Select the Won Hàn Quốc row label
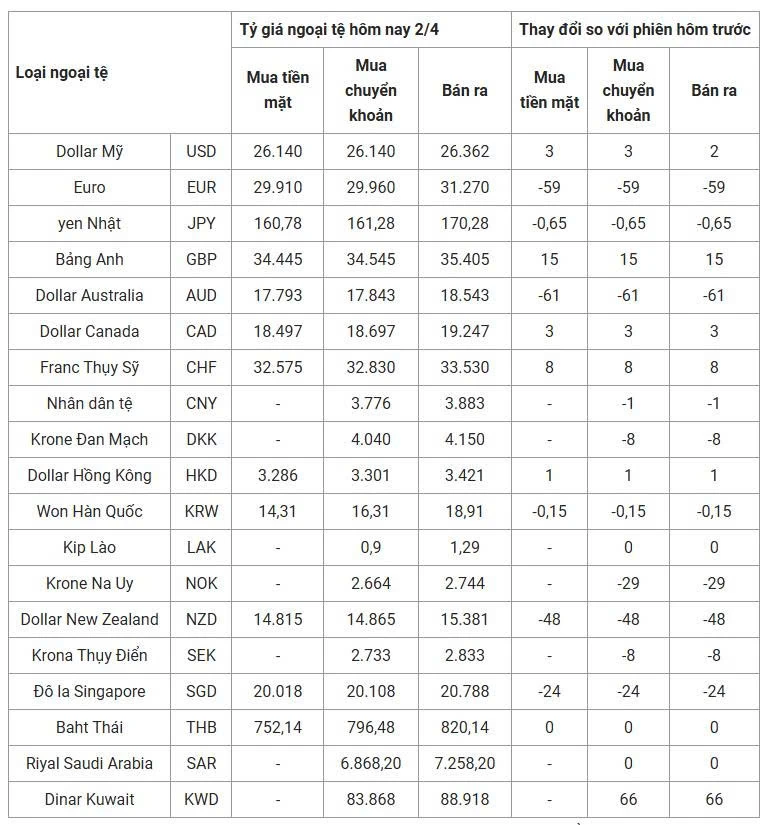The image size is (763, 825). [x=90, y=511]
